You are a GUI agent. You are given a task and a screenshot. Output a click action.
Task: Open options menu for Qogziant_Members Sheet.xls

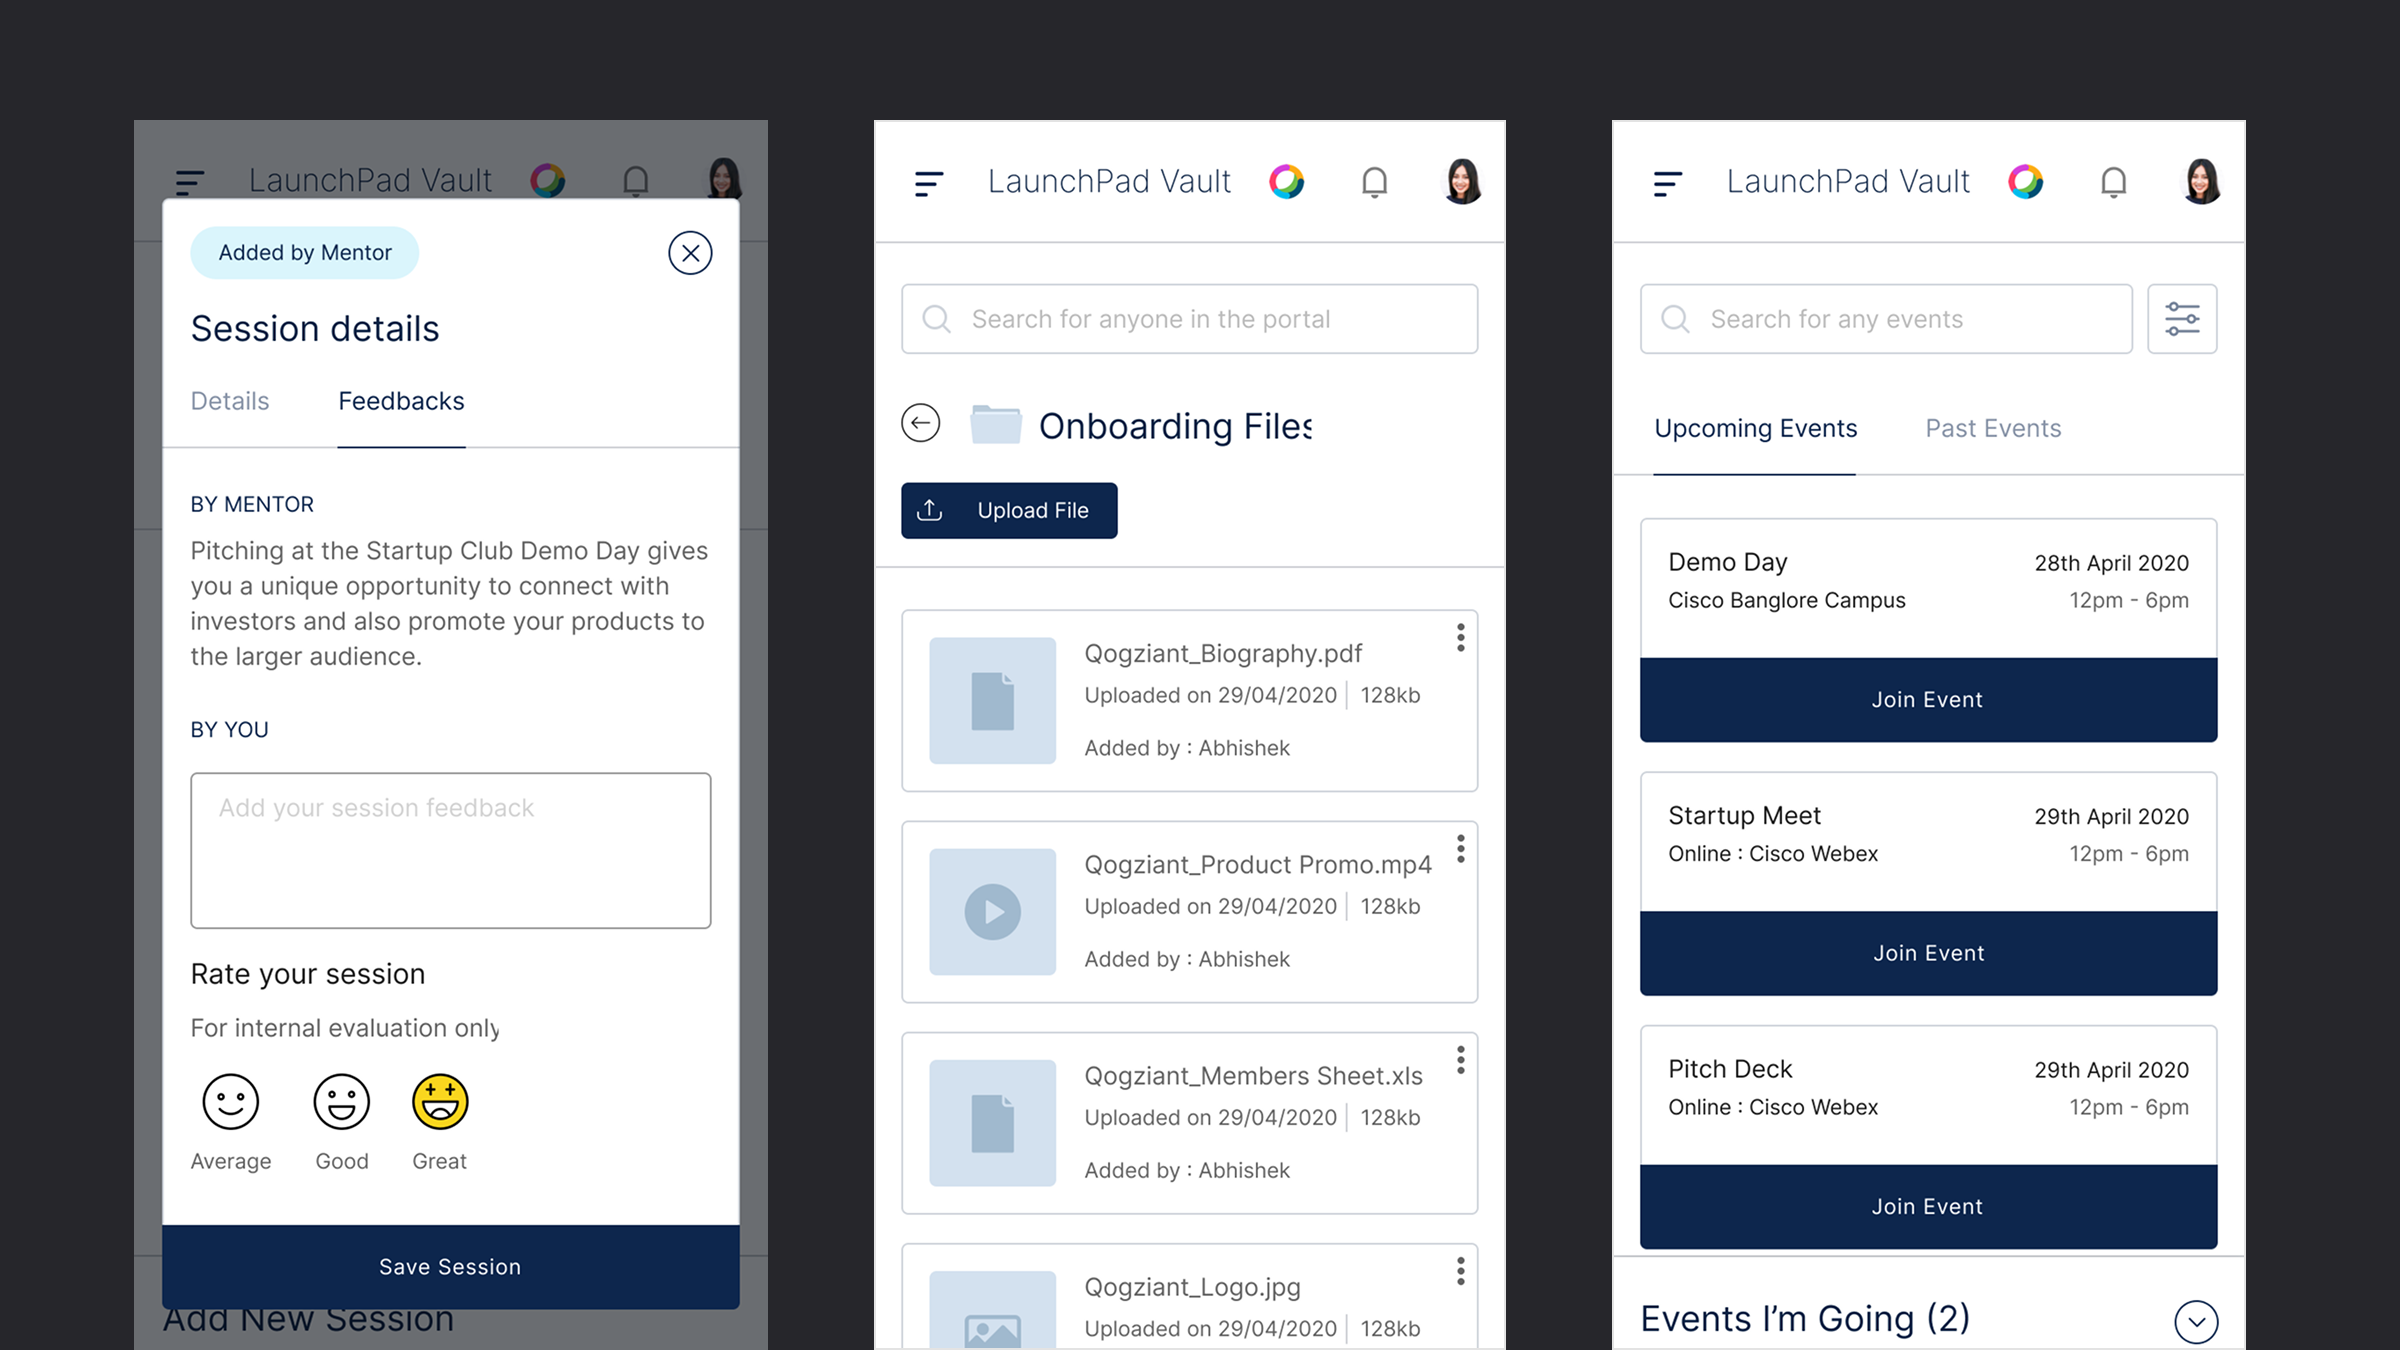(x=1461, y=1060)
